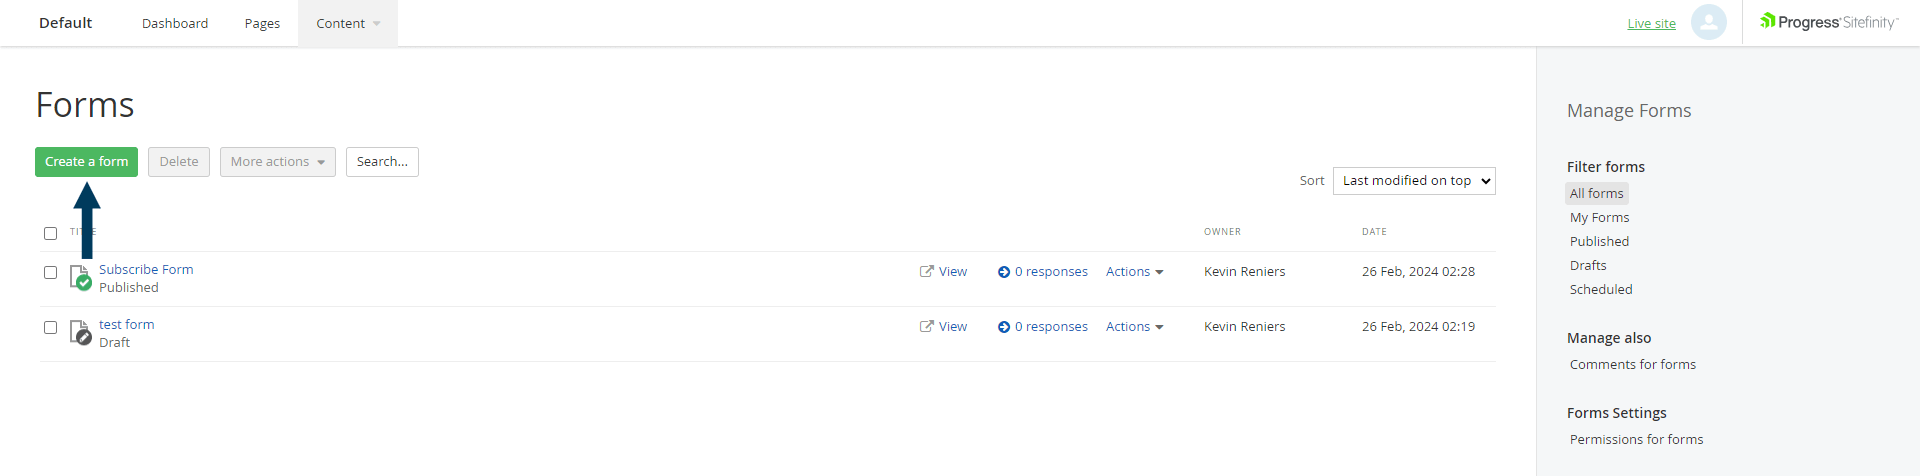This screenshot has height=476, width=1920.
Task: Click the Search... field
Action: (x=382, y=162)
